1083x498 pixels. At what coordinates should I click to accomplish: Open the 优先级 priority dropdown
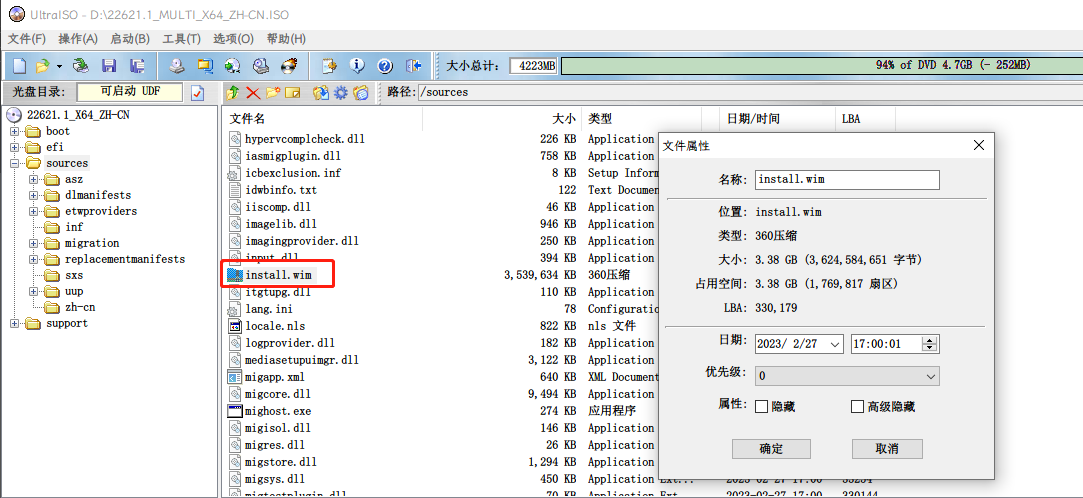[930, 376]
